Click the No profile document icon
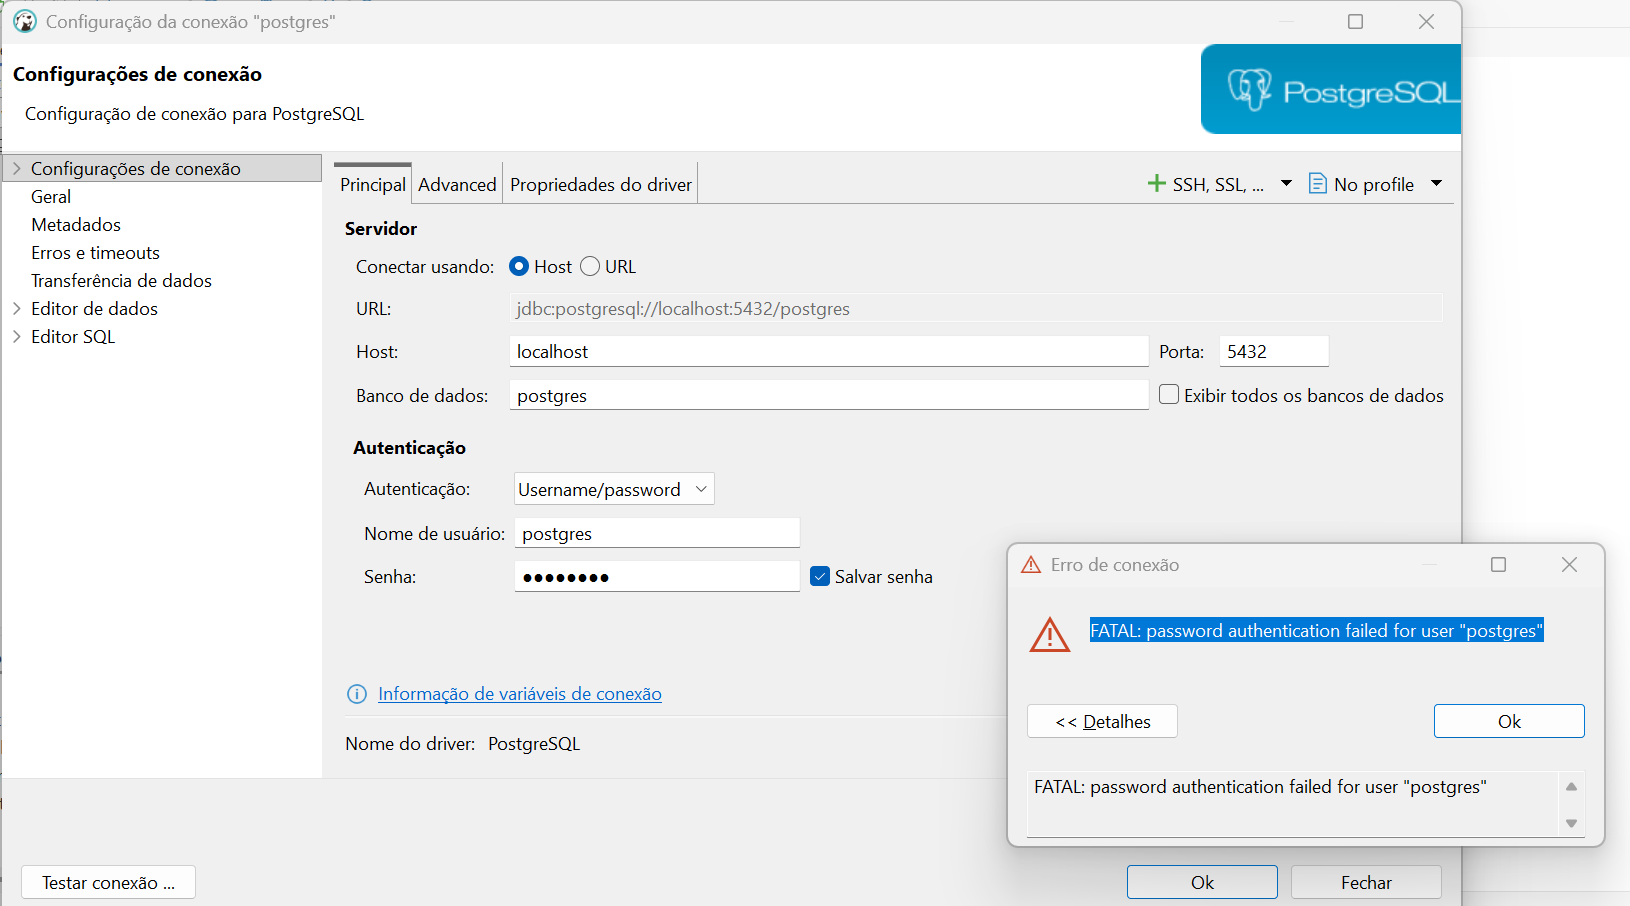 1318,184
